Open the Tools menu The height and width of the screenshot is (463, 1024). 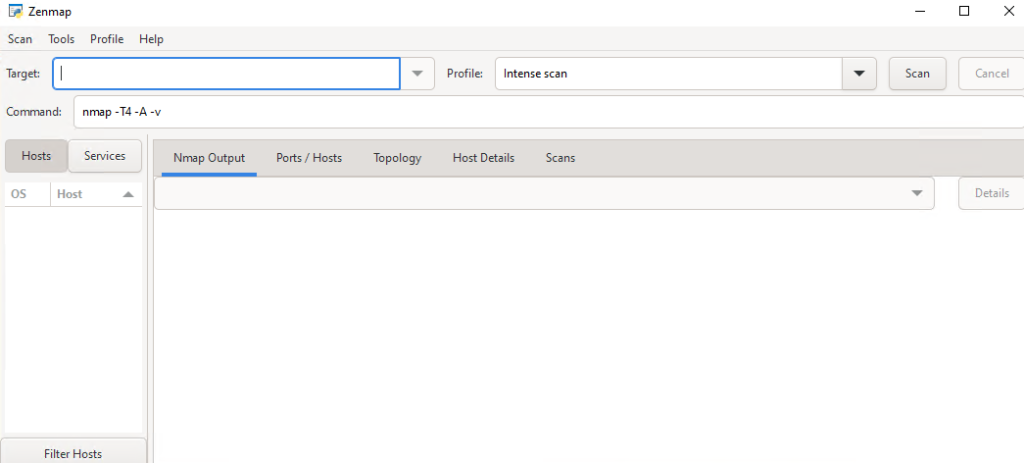[x=61, y=39]
